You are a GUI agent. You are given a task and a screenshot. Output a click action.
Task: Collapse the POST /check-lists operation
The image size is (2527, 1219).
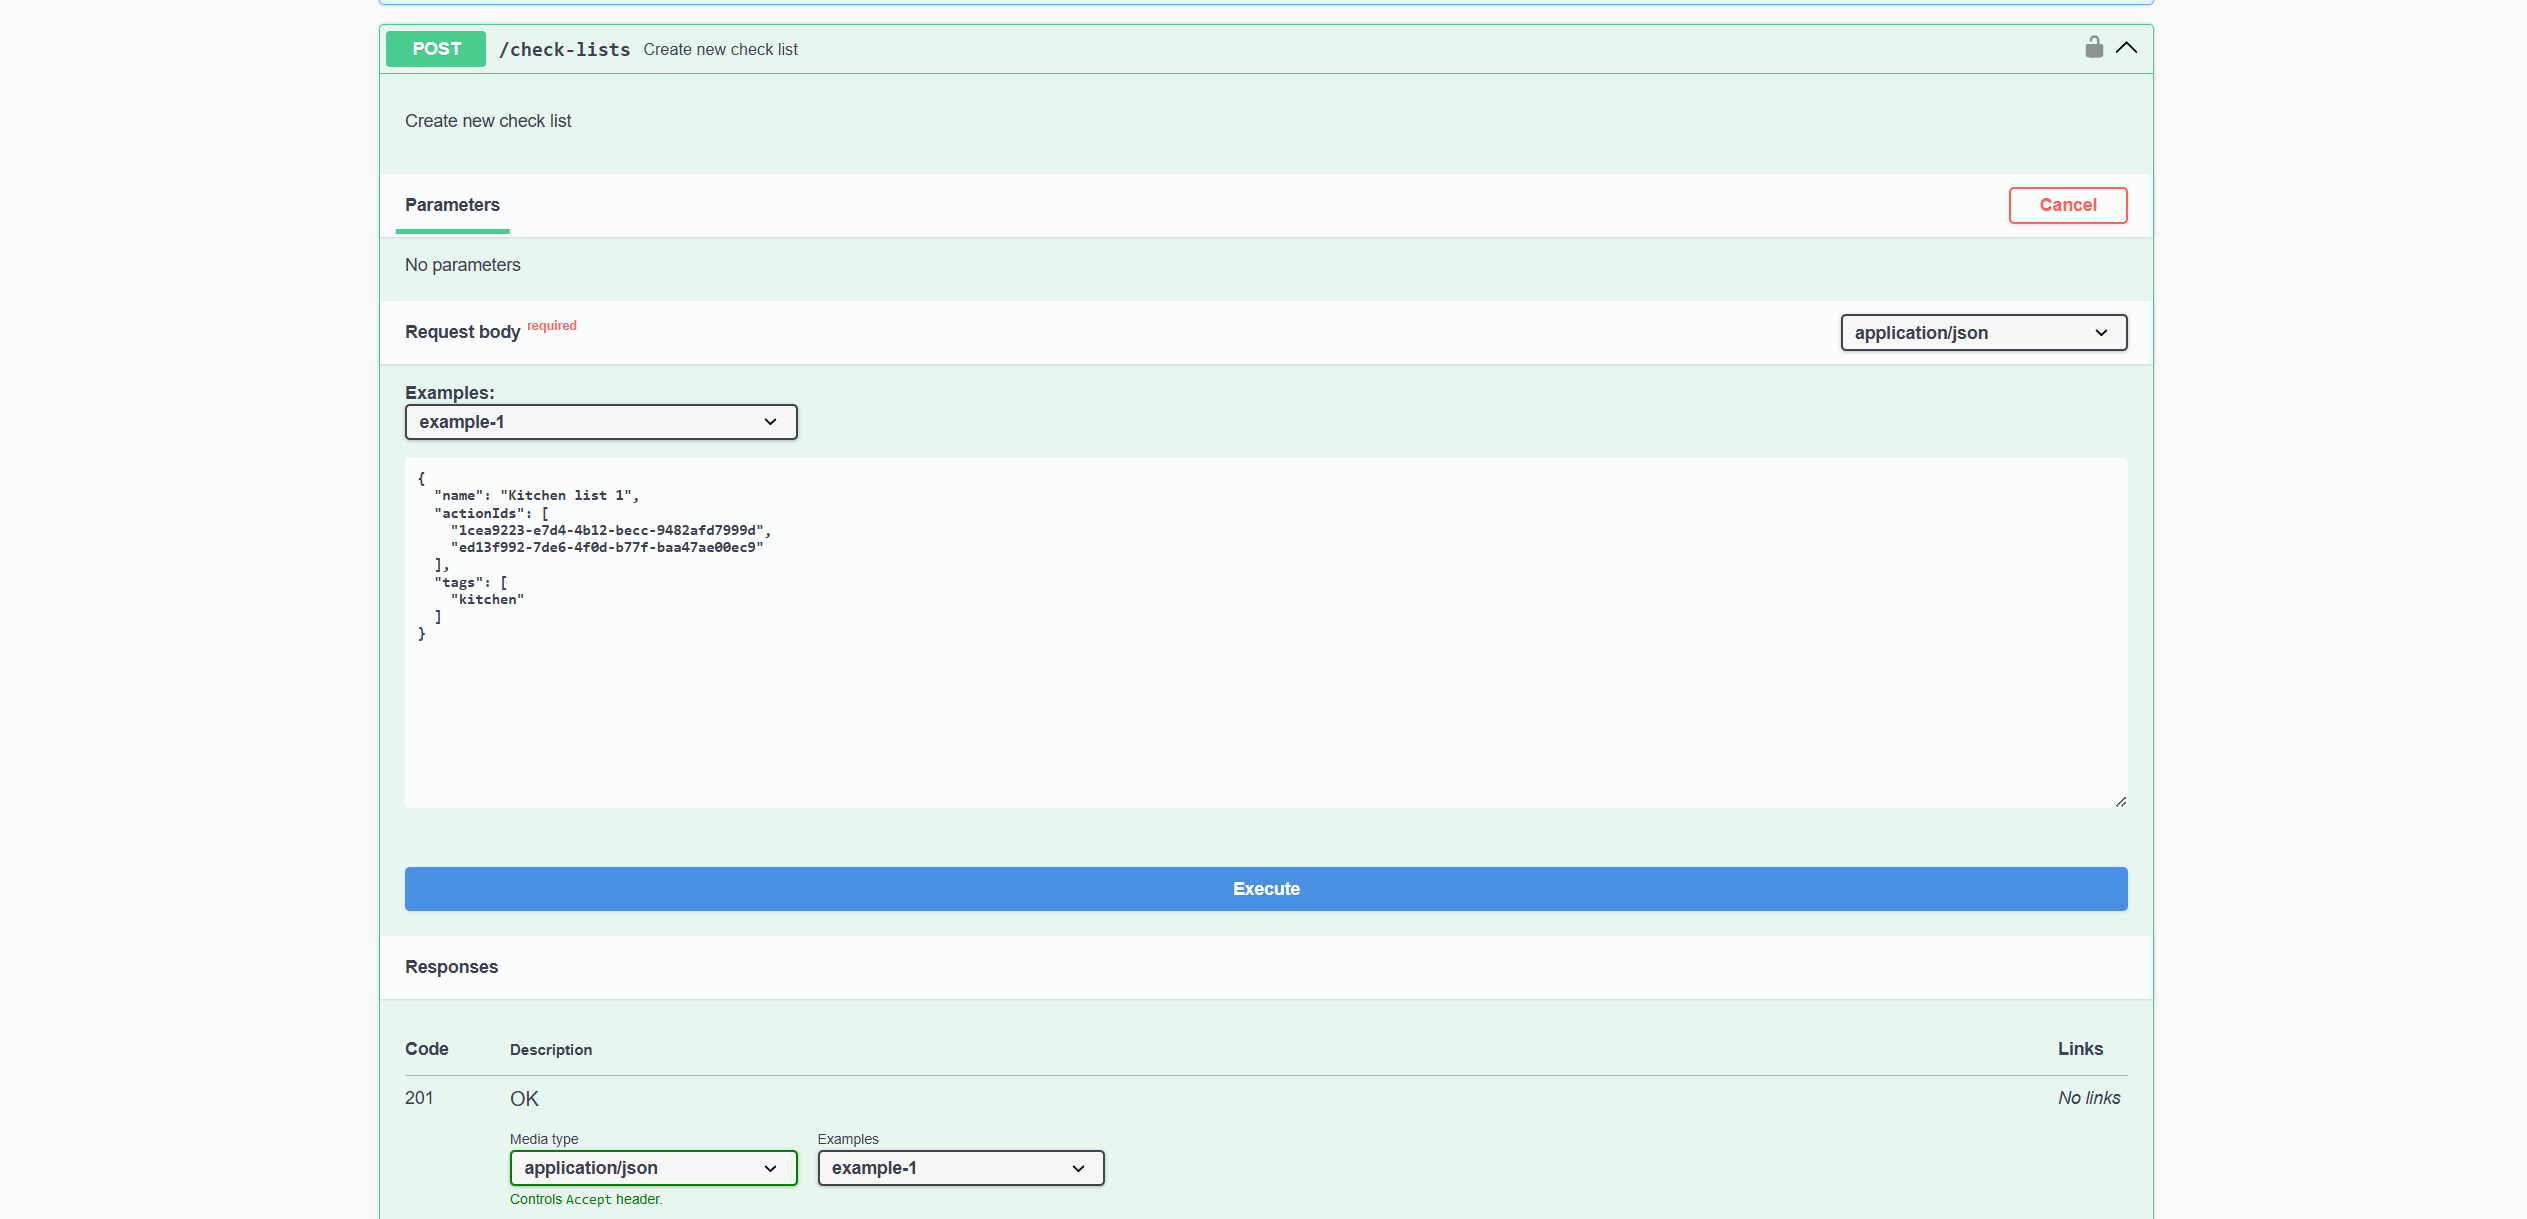click(2126, 48)
